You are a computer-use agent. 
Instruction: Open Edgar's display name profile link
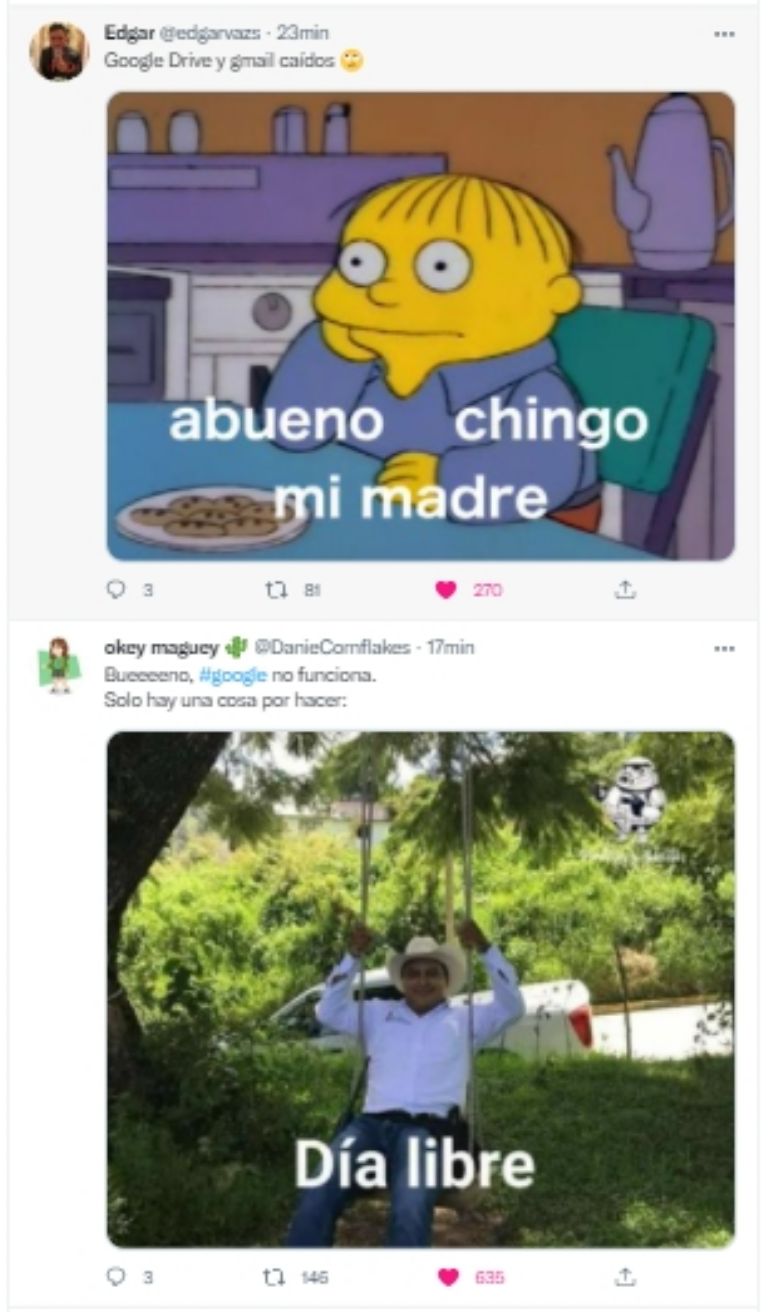point(124,33)
